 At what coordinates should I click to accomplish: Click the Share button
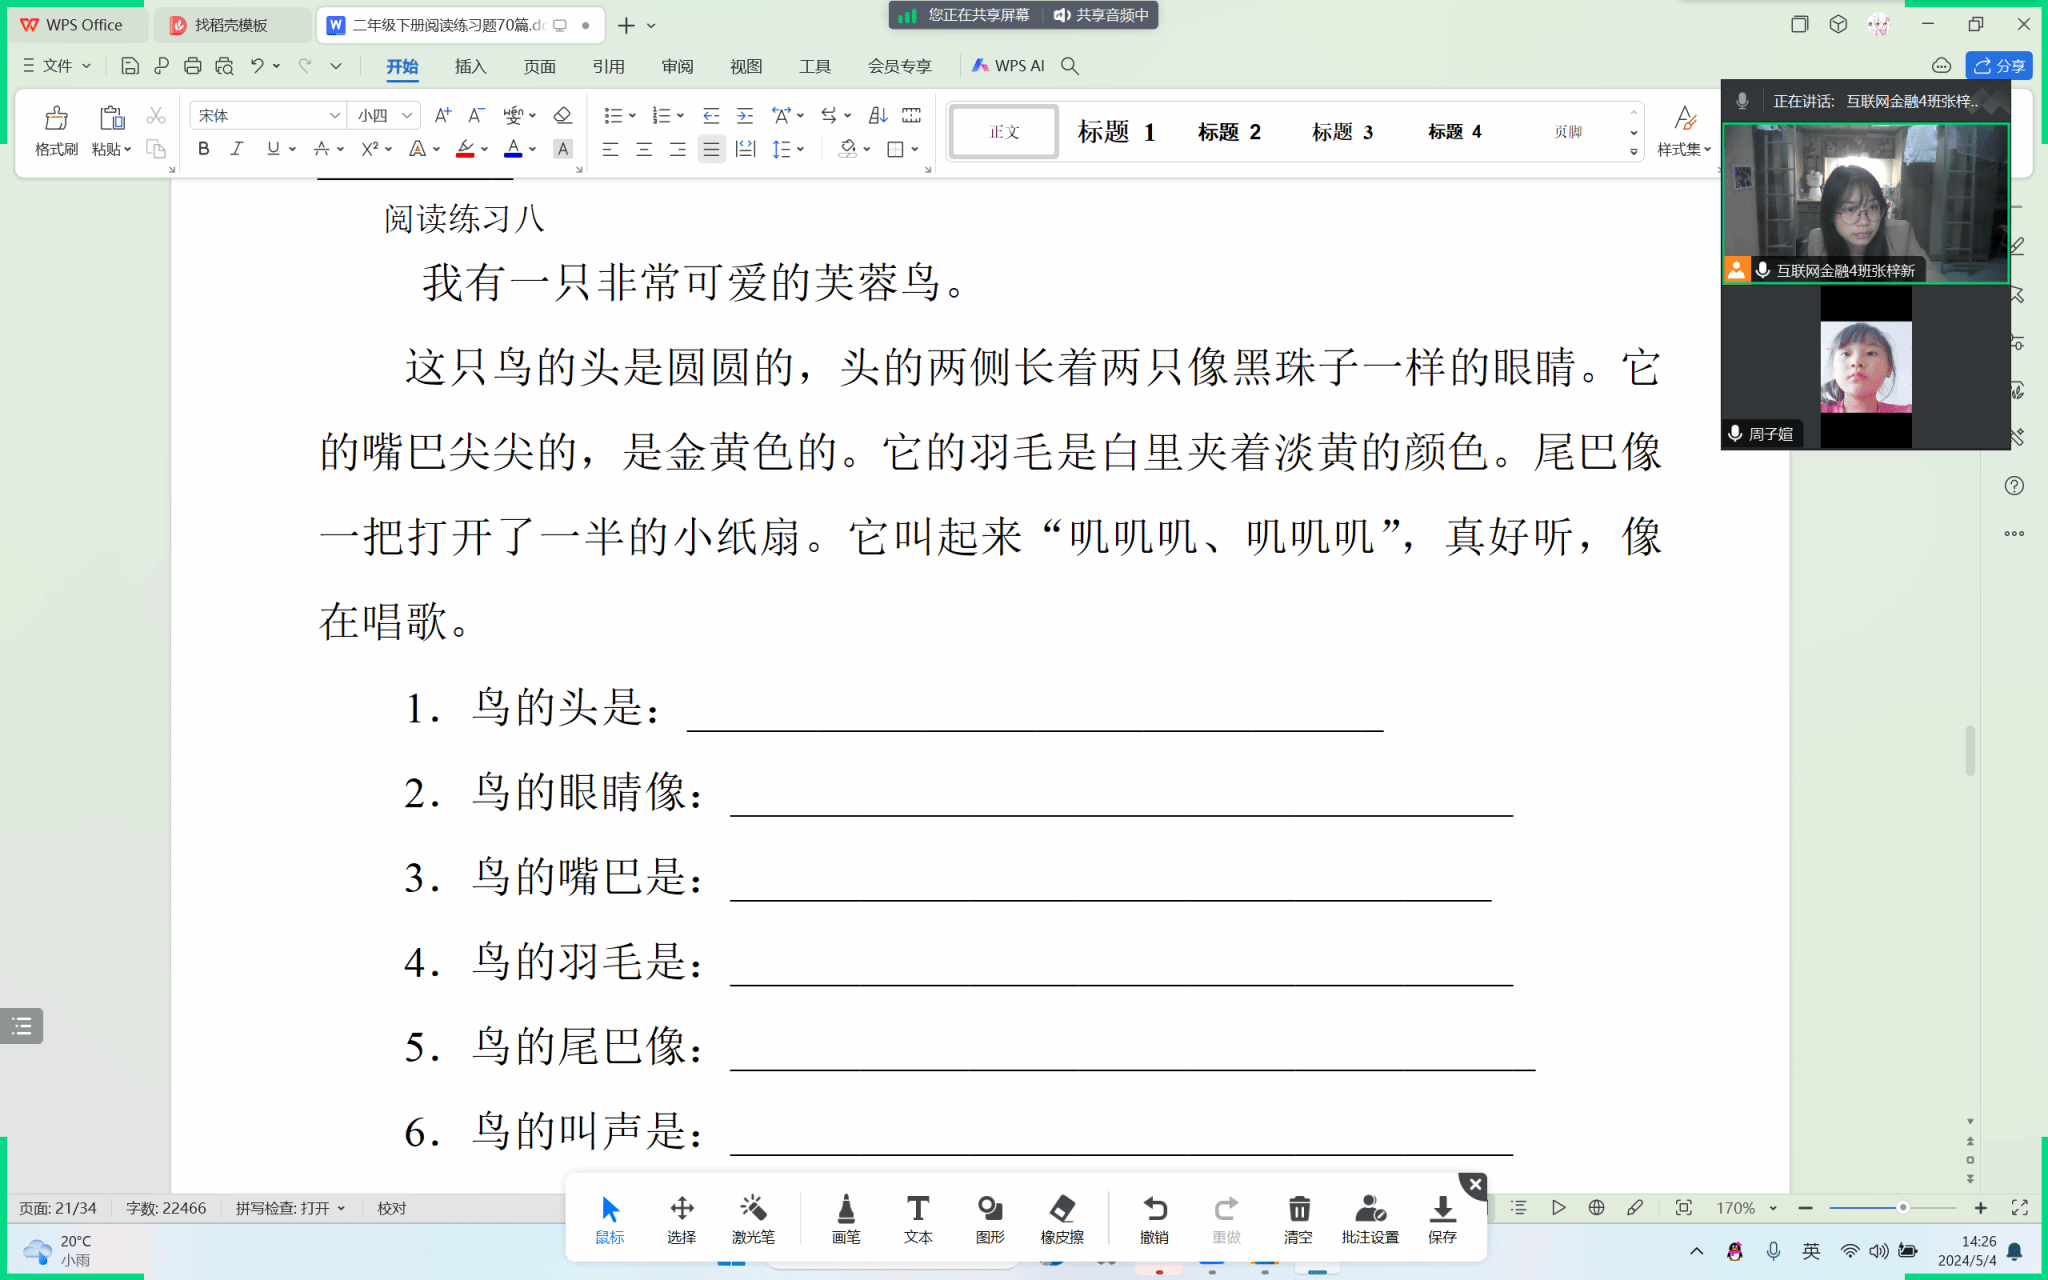pos(1999,66)
